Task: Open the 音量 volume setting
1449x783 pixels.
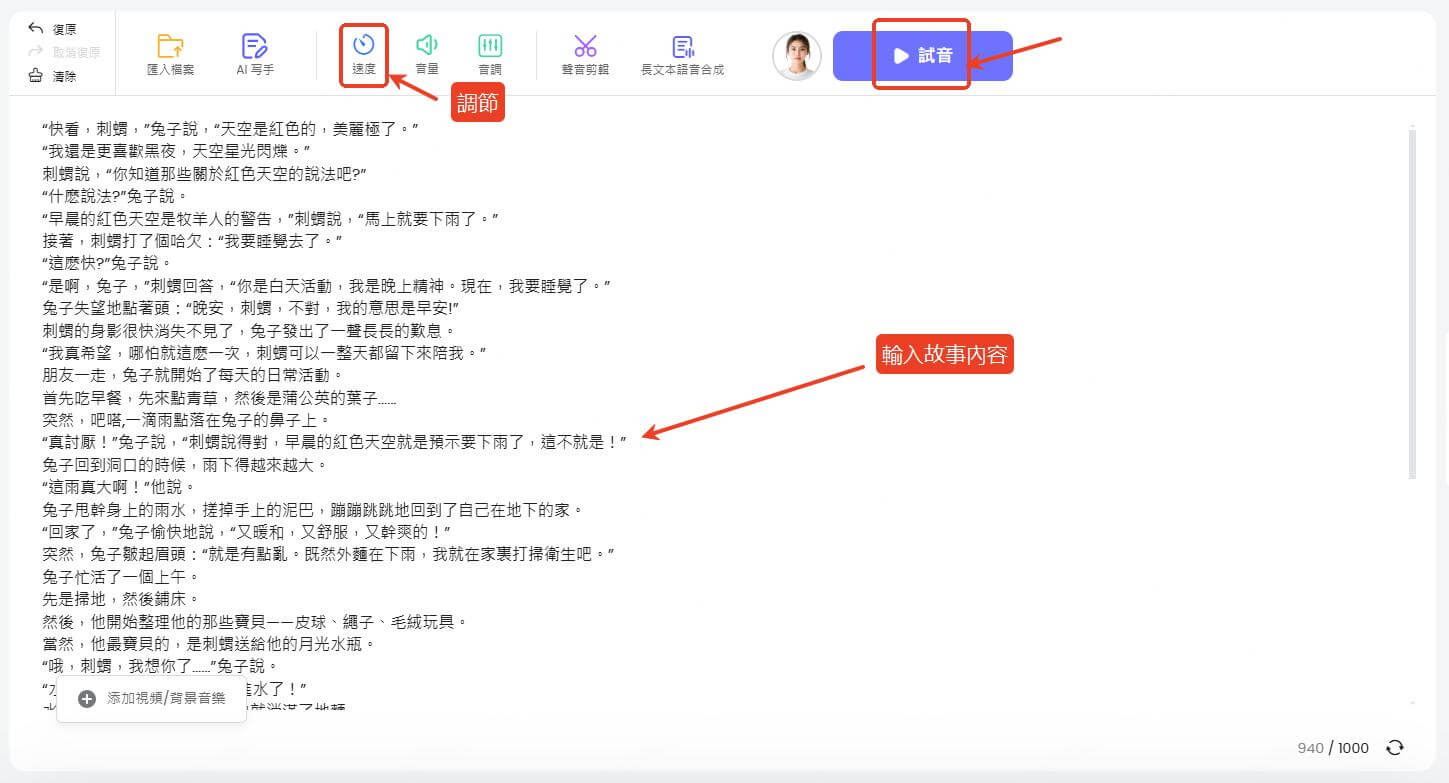Action: (427, 54)
